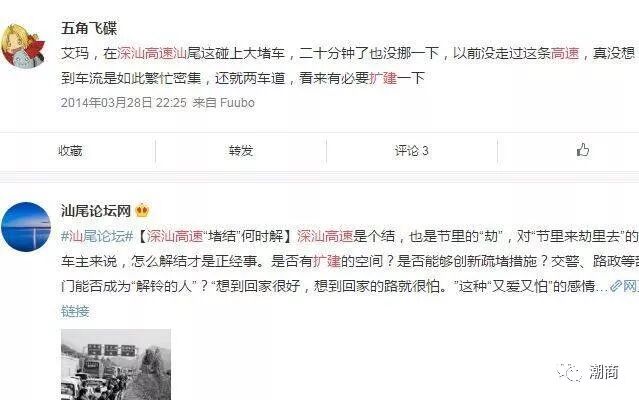Click 深汕高速 keyword inside 【】 headline

point(175,236)
